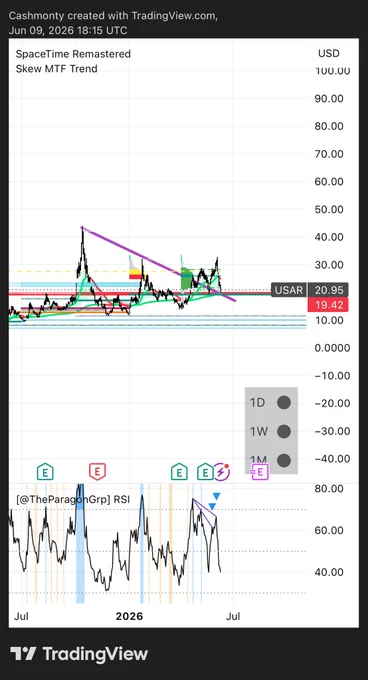Click the [@TheParagonGrp] RSI indicator label
This screenshot has height=680, width=368.
[x=73, y=500]
